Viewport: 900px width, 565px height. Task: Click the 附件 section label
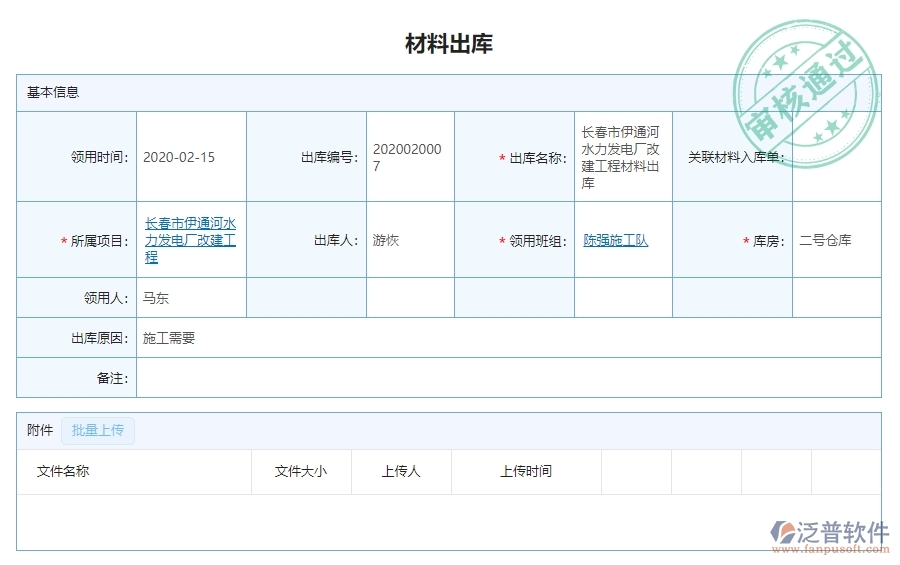pos(40,430)
